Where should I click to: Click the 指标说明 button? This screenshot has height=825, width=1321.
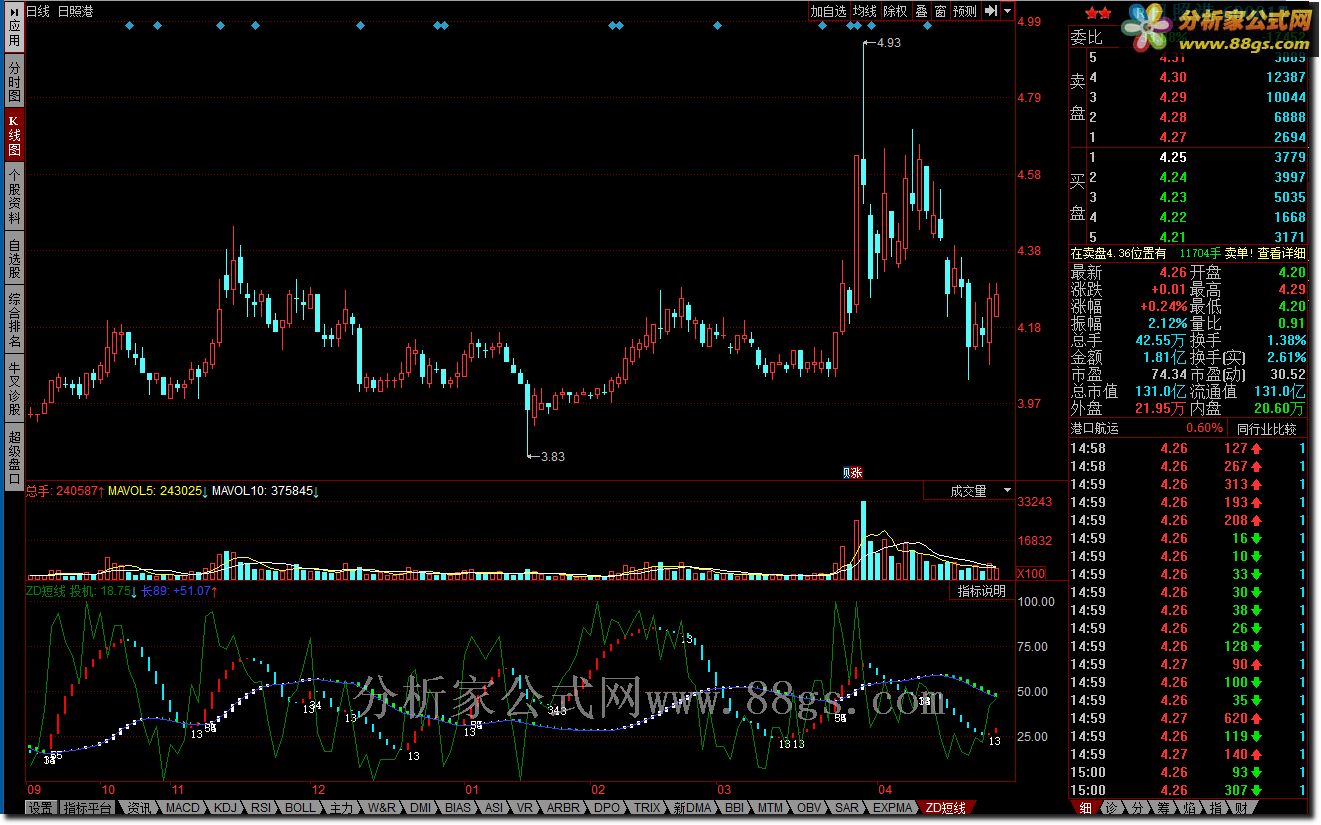[982, 591]
